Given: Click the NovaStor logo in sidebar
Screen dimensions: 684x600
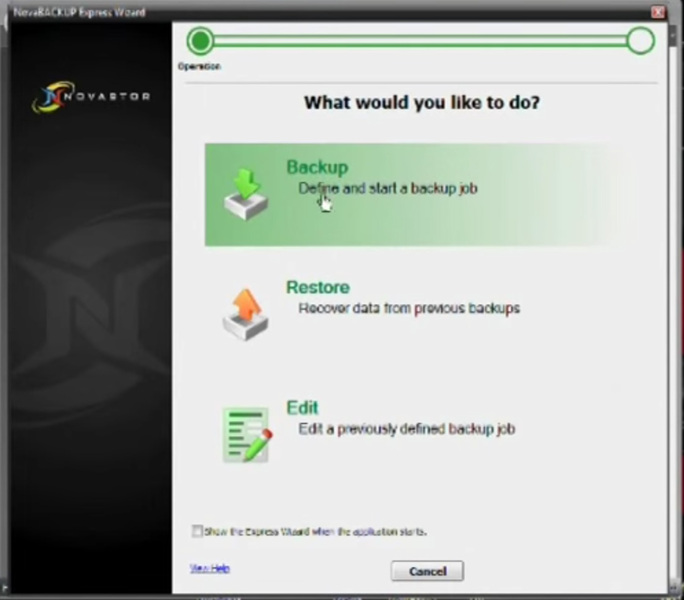Looking at the screenshot, I should pyautogui.click(x=92, y=96).
